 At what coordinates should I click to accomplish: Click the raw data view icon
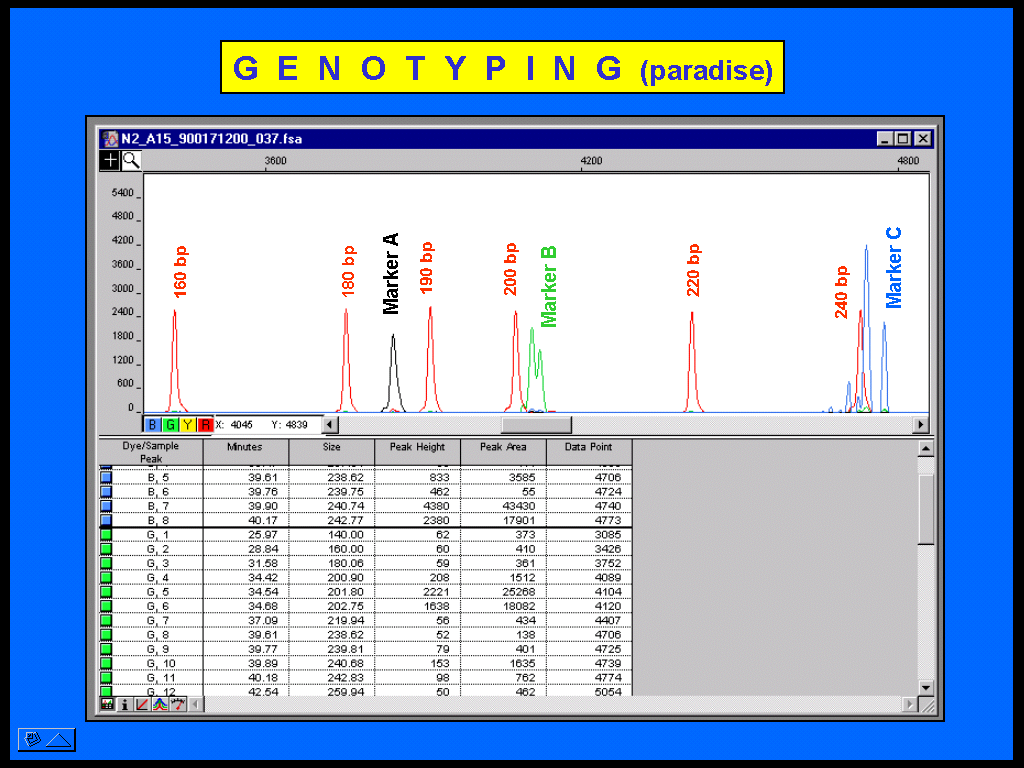pyautogui.click(x=178, y=704)
